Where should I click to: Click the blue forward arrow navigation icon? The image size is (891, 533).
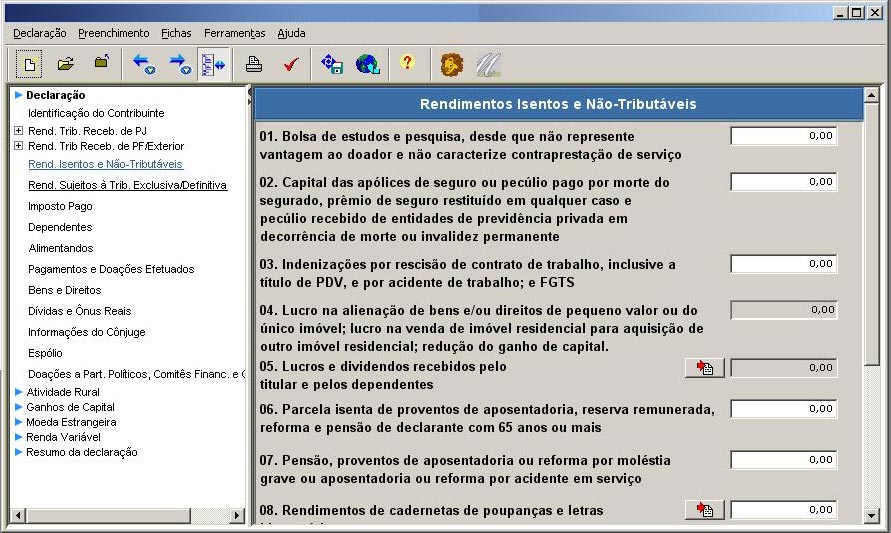(179, 64)
